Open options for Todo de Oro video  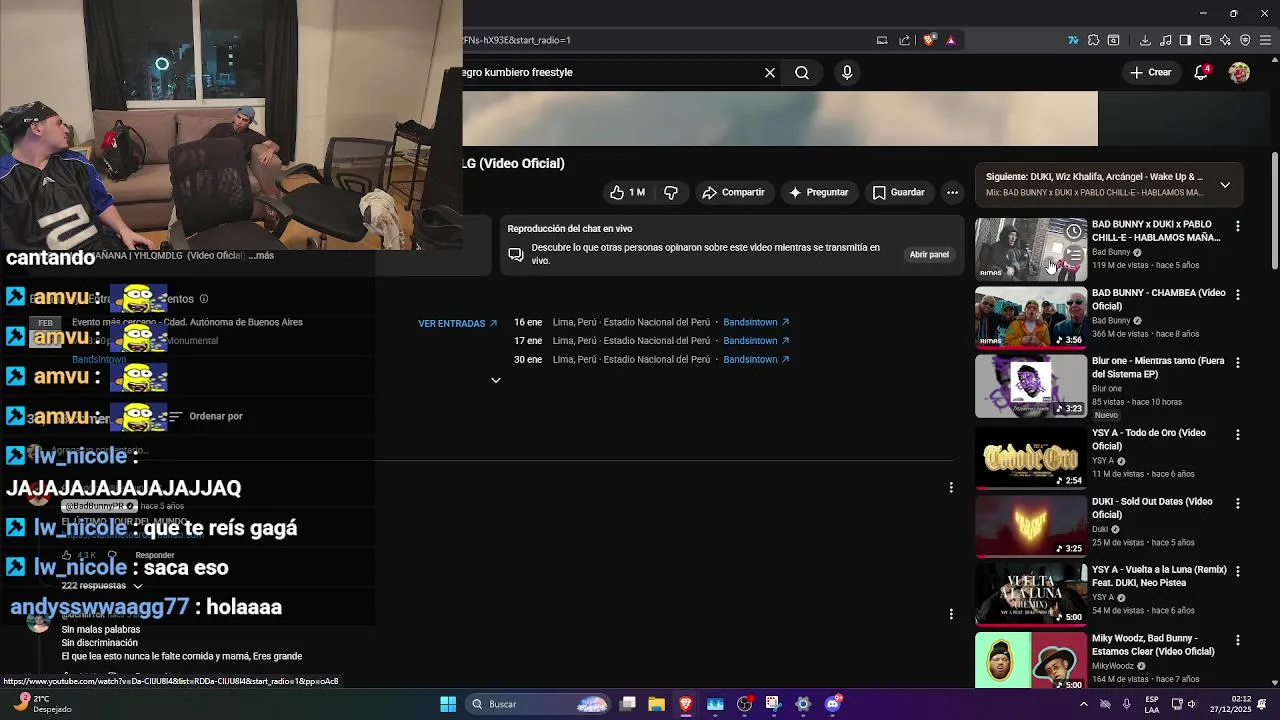1237,435
